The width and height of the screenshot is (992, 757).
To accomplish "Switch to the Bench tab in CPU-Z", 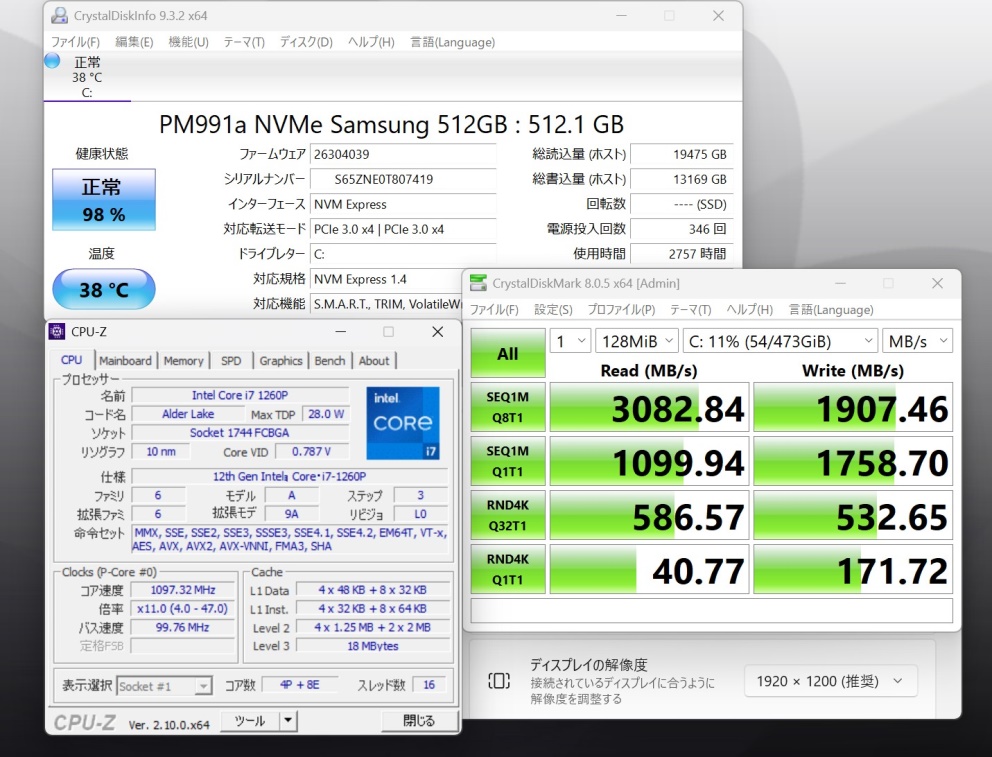I will click(x=330, y=360).
